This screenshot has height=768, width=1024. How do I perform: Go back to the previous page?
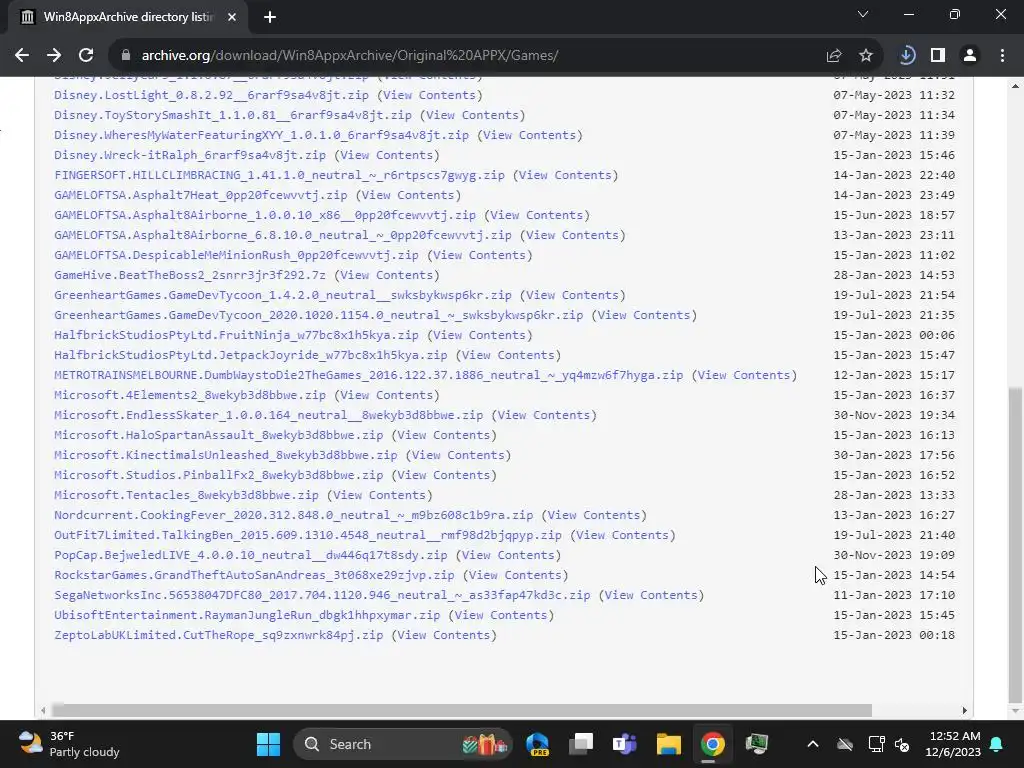tap(22, 56)
